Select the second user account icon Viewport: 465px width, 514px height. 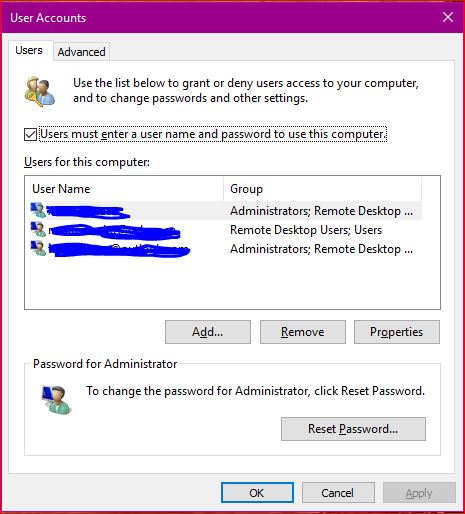pyautogui.click(x=38, y=229)
